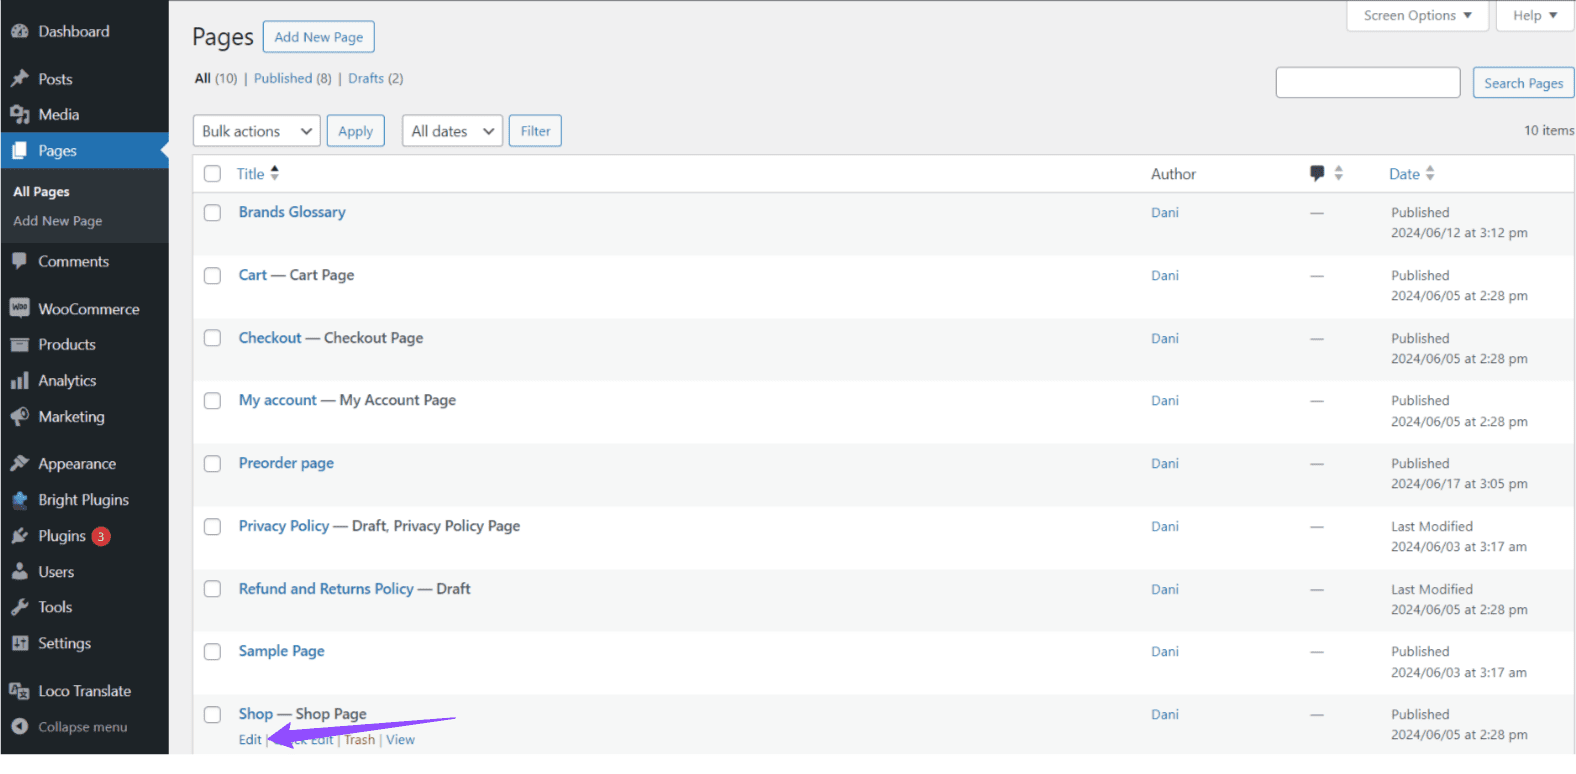Open the All dates dropdown
This screenshot has width=1576, height=774.
coord(452,131)
